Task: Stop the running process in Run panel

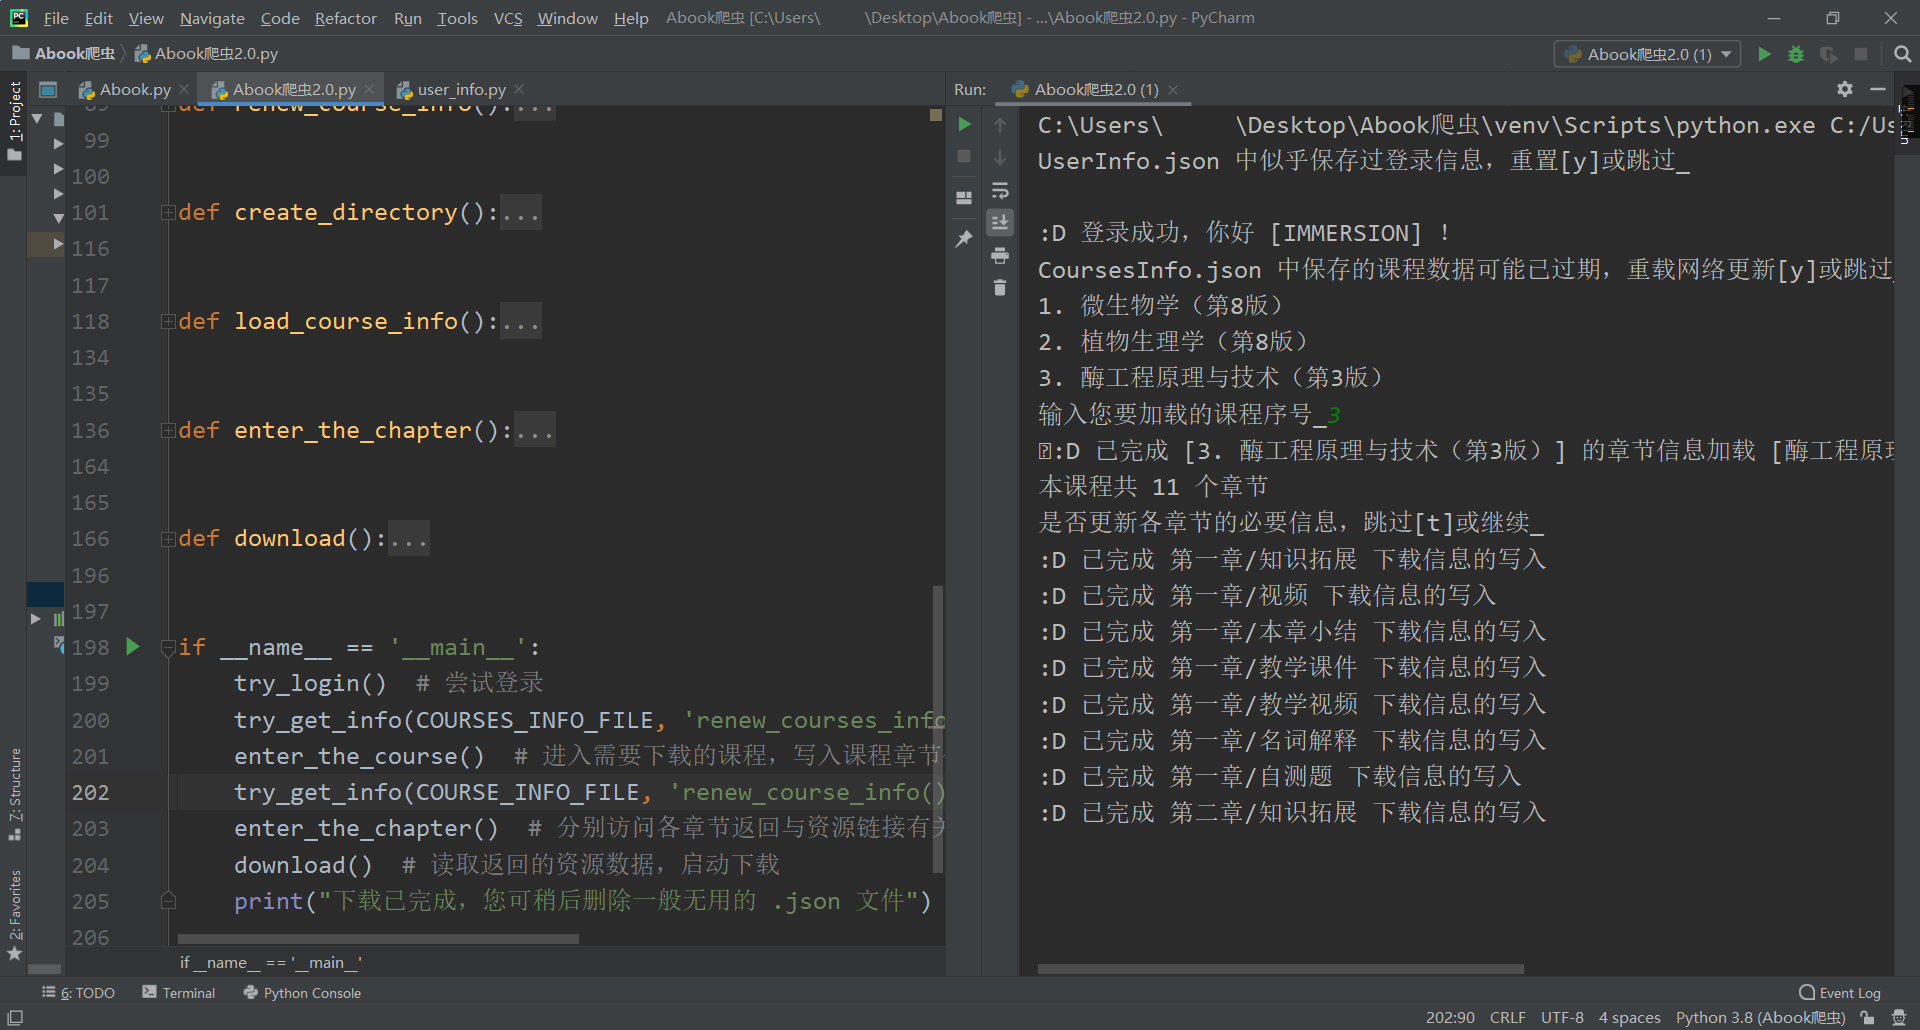Action: click(x=964, y=156)
